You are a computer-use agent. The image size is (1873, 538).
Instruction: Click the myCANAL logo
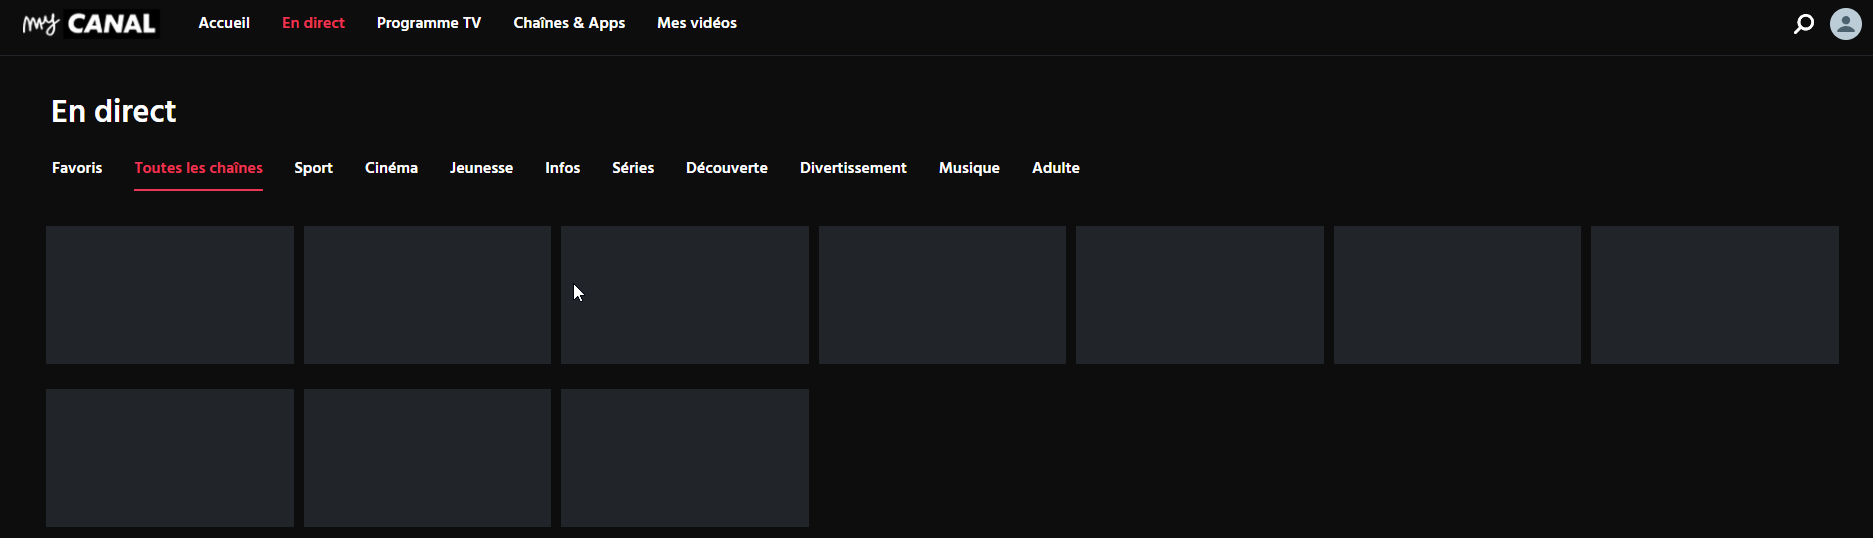pos(90,23)
